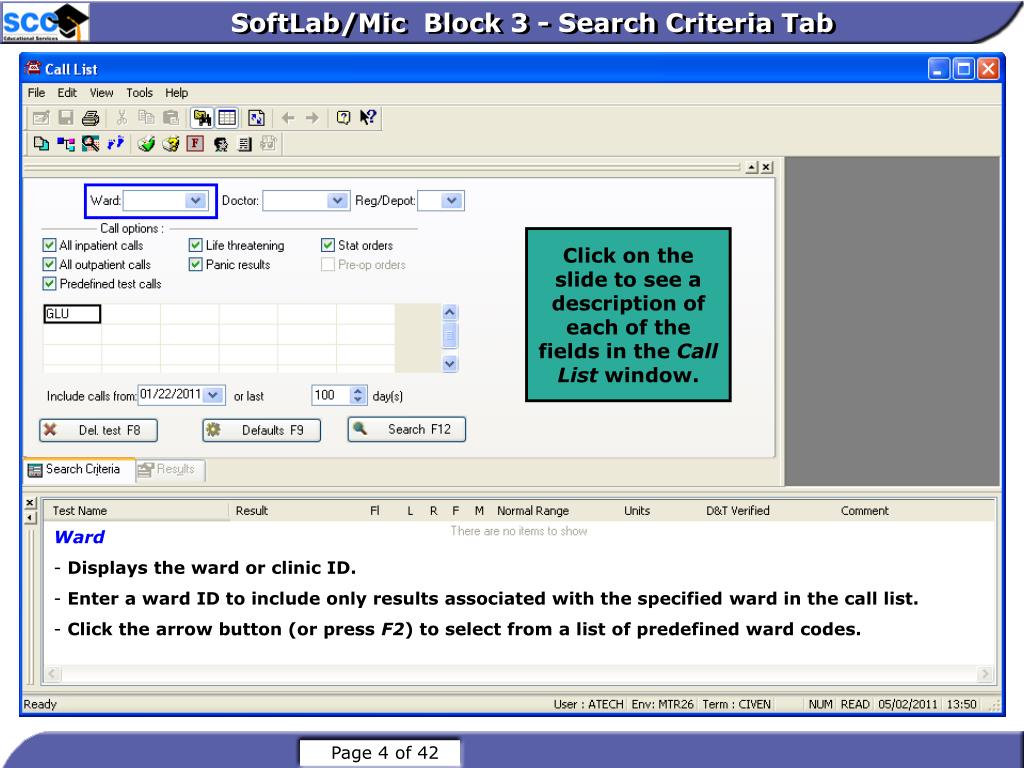Uncheck Predefined test calls
This screenshot has width=1024, height=768.
[49, 283]
